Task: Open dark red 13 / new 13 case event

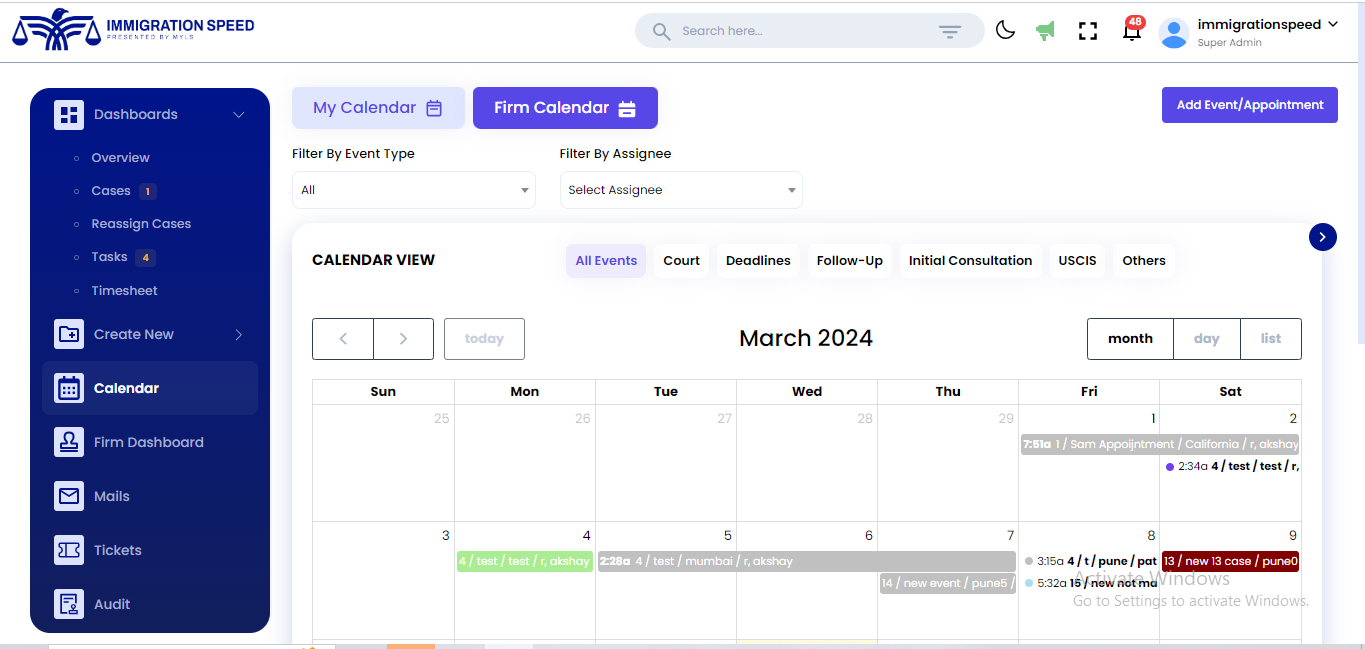Action: pos(1230,561)
